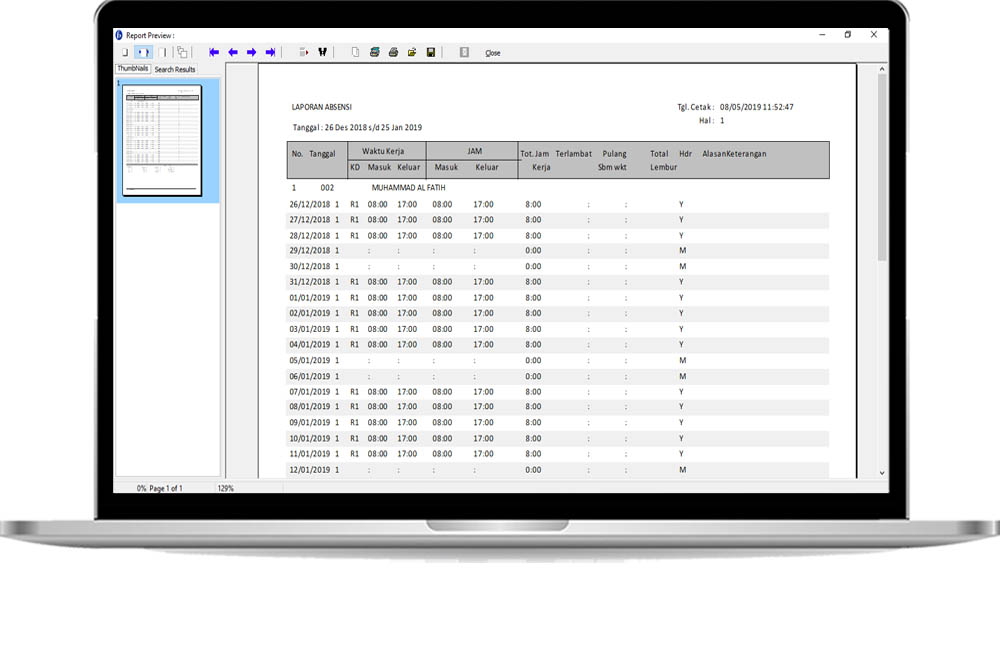Click the next page arrow
Screen dimensions: 1000x651
pyautogui.click(x=252, y=52)
